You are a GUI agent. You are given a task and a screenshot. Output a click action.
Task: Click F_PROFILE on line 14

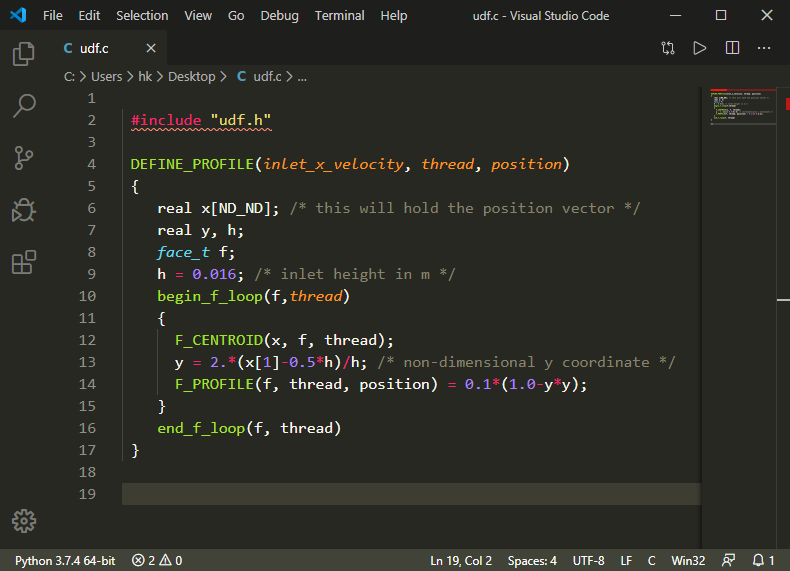pos(214,384)
